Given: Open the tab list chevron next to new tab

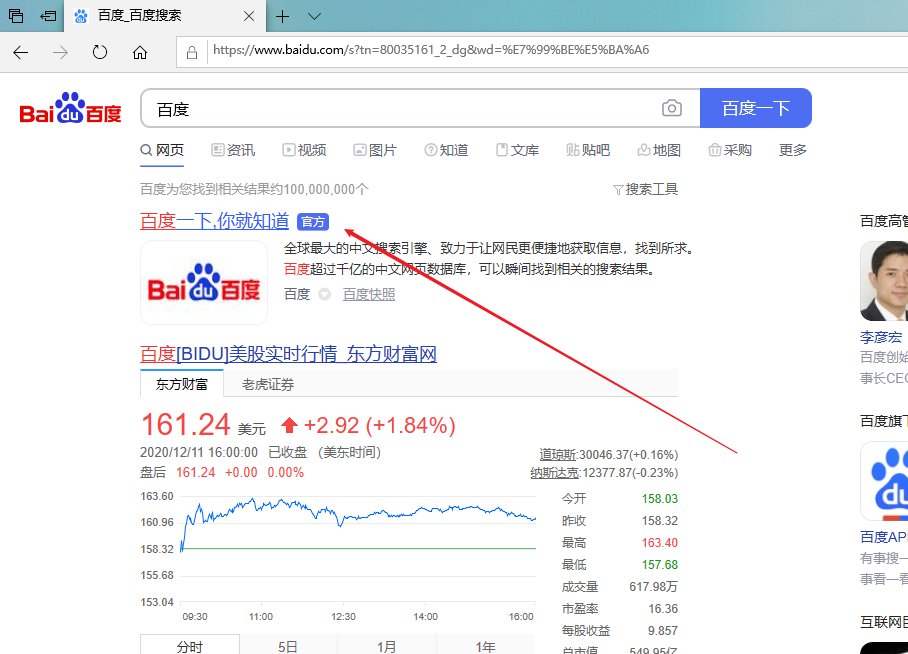Looking at the screenshot, I should [314, 17].
